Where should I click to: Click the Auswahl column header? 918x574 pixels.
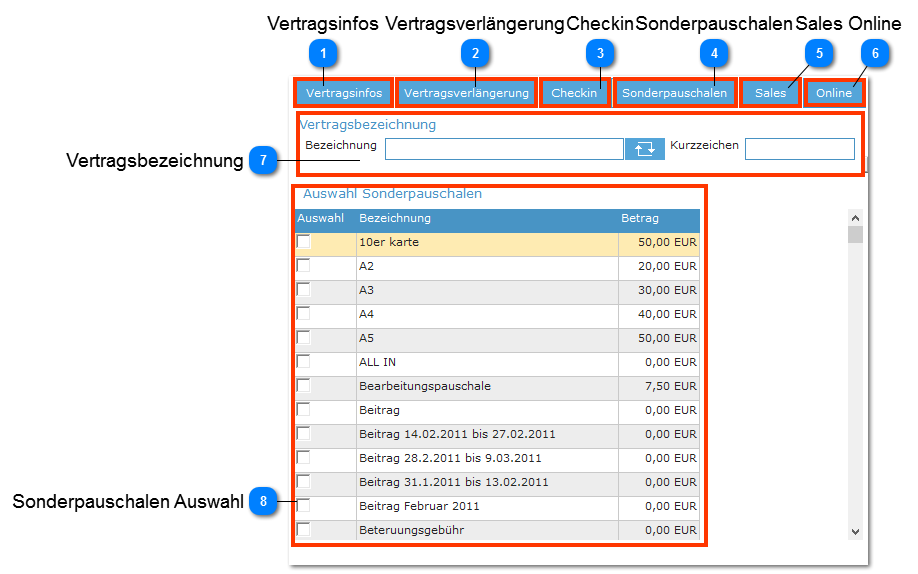coord(320,218)
